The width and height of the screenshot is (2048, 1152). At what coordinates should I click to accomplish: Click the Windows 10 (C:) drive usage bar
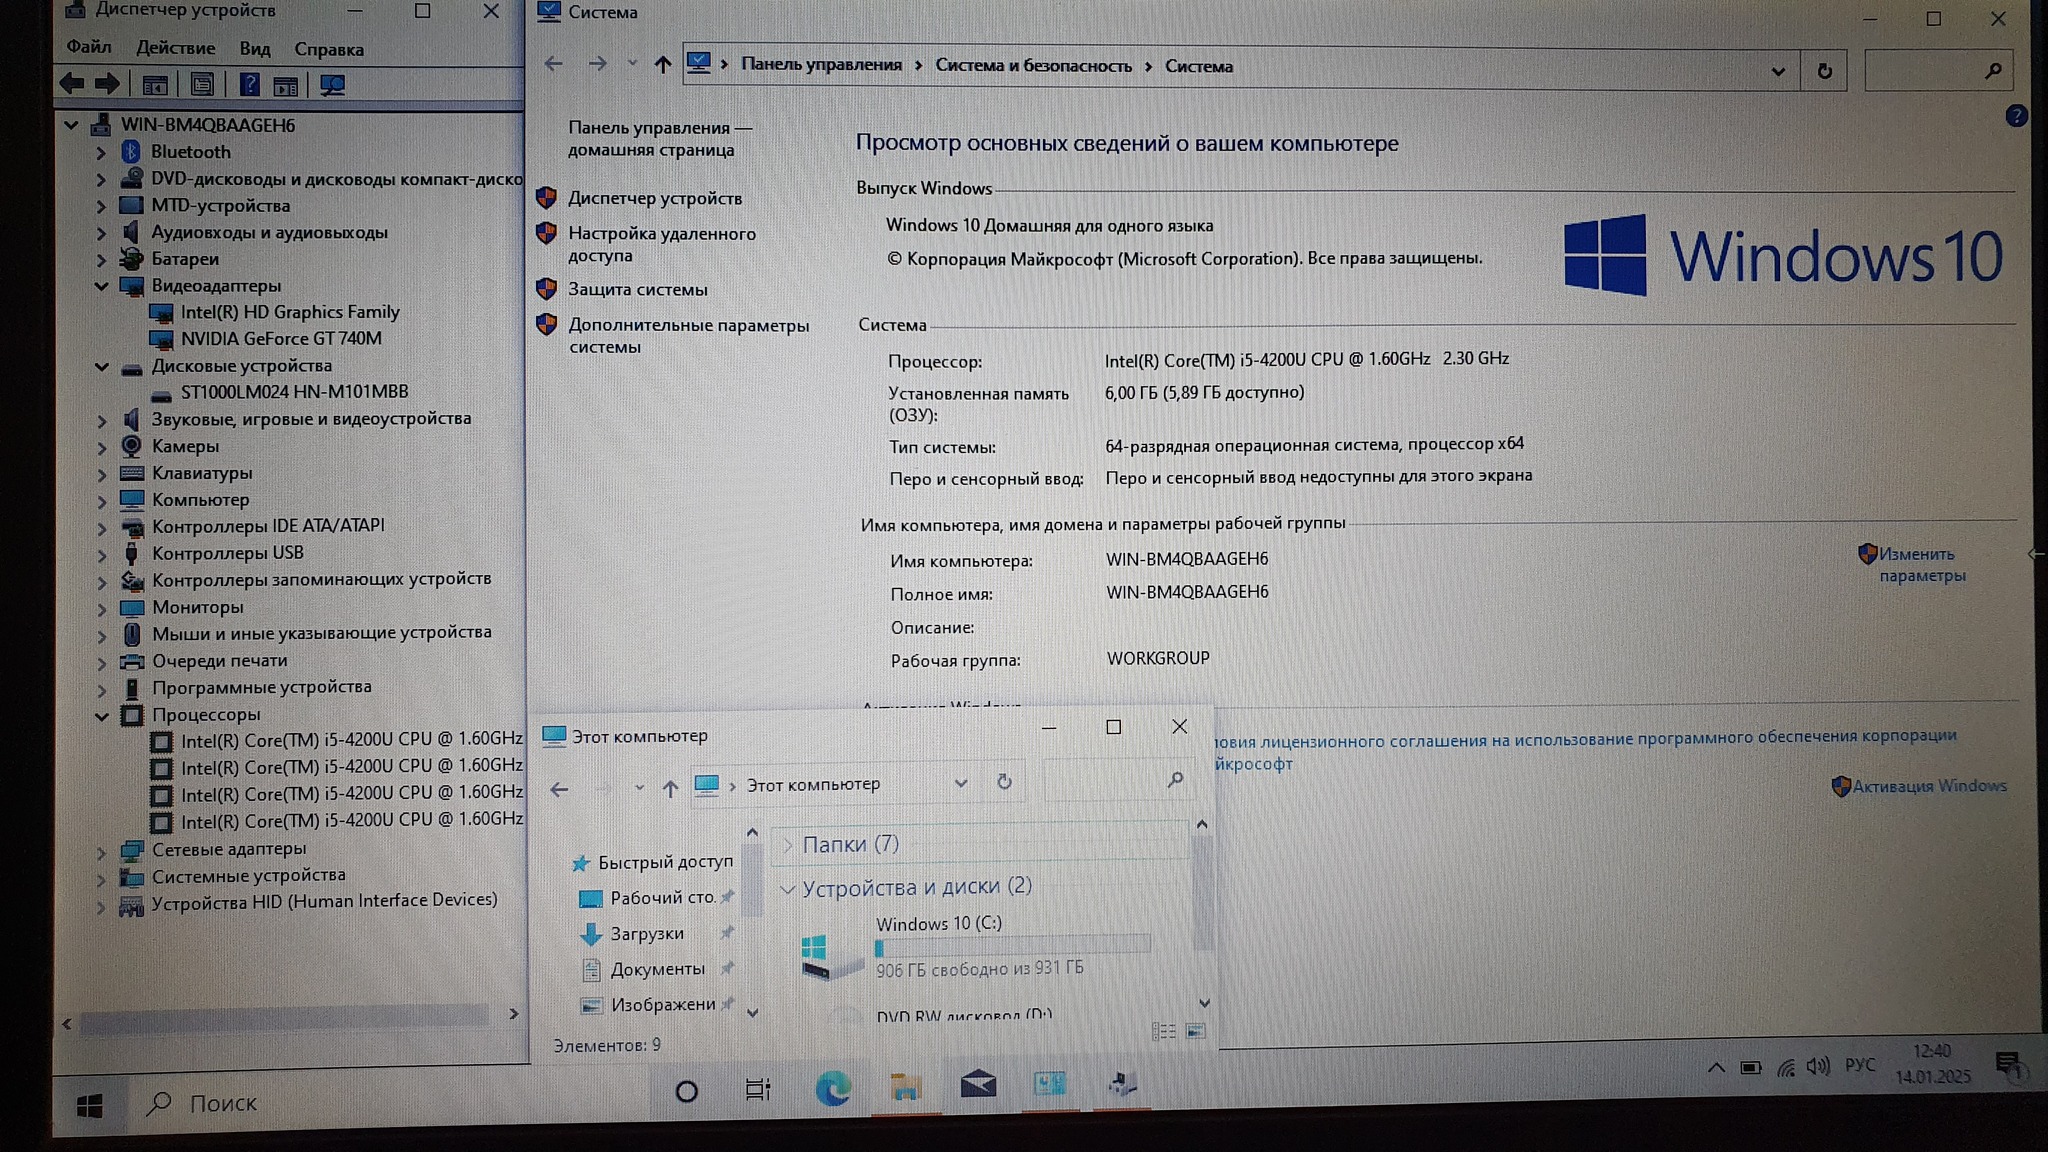(x=1012, y=946)
